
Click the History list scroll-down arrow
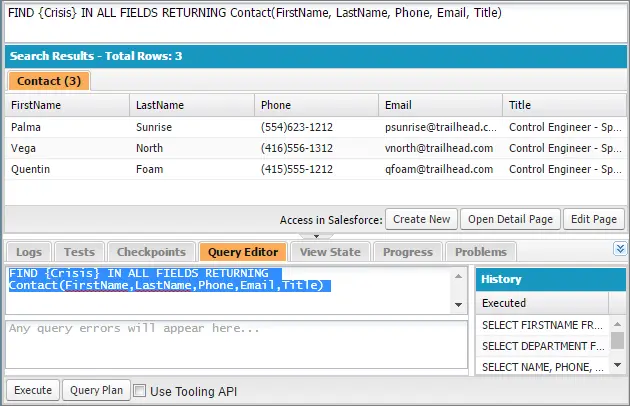pos(618,365)
